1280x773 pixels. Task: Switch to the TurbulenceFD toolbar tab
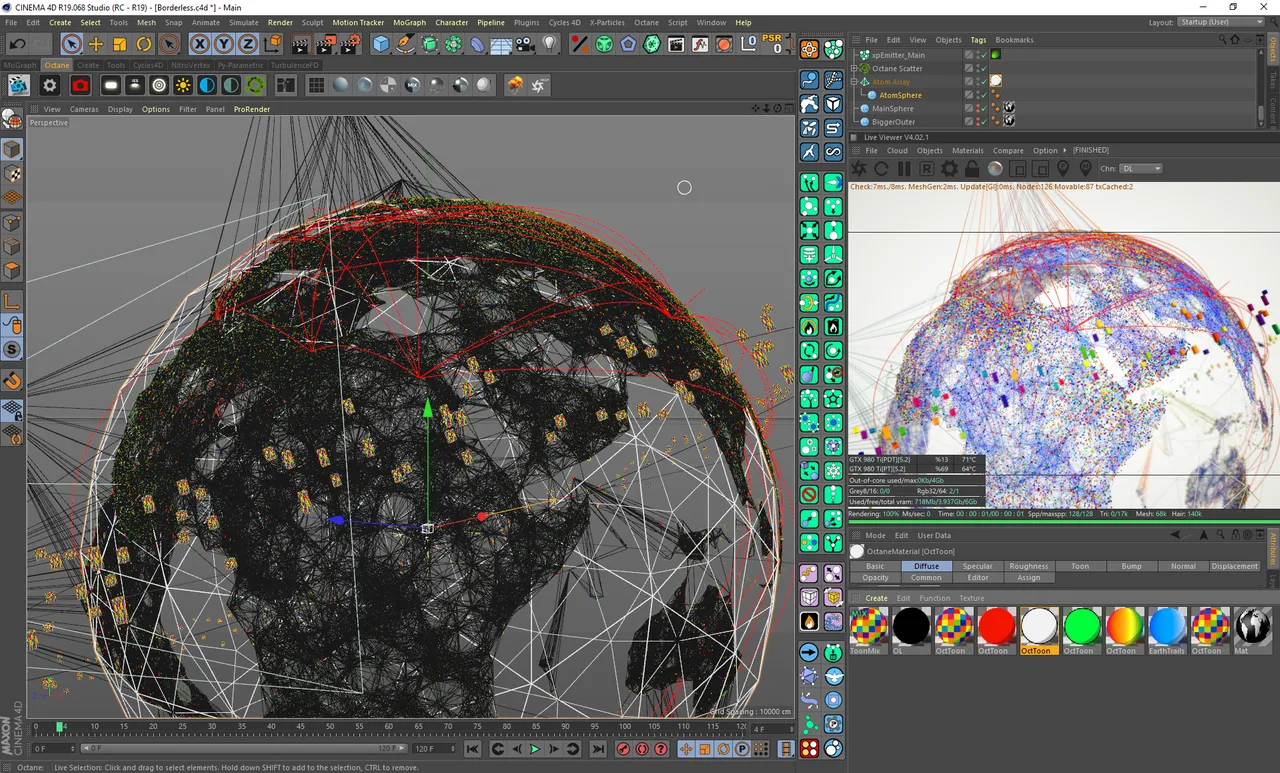pos(294,65)
